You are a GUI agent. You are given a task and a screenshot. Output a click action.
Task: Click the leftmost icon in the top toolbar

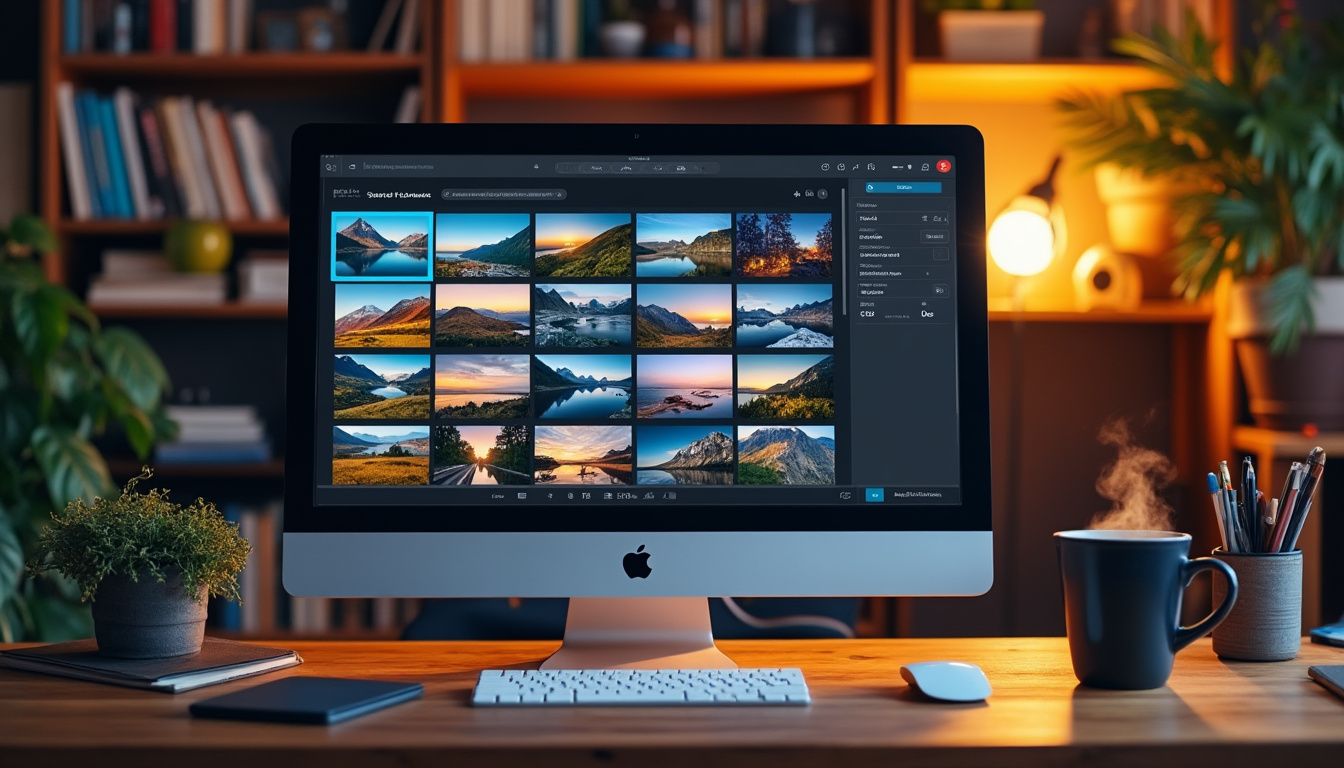332,166
